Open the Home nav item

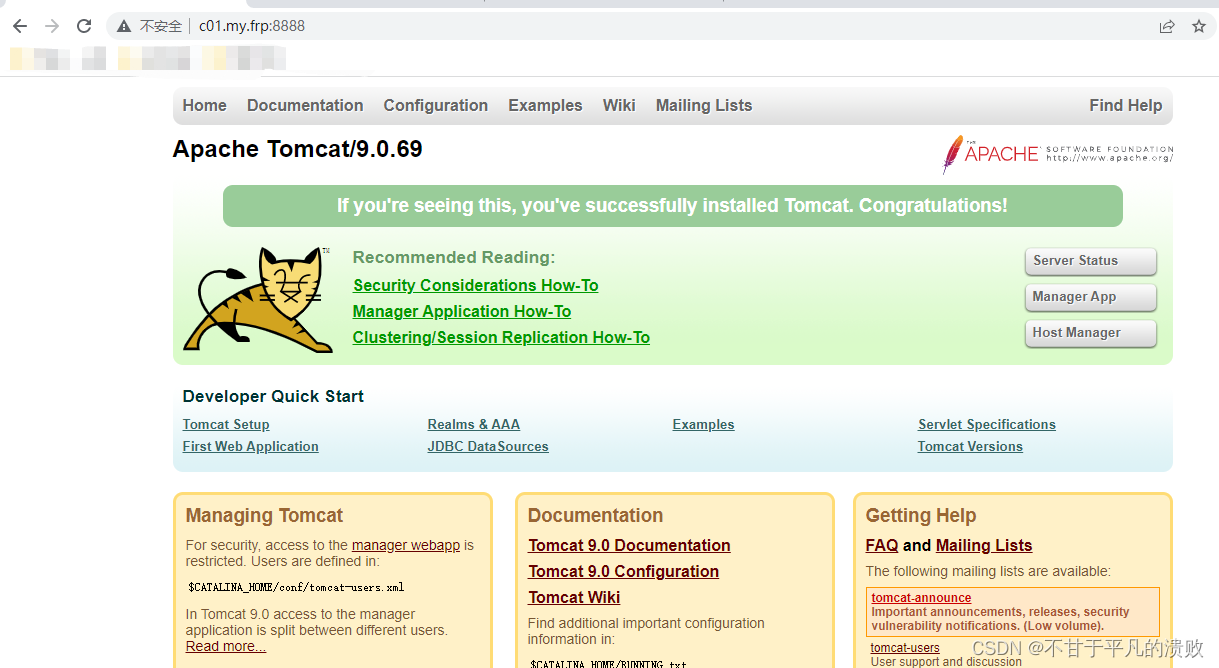click(205, 105)
